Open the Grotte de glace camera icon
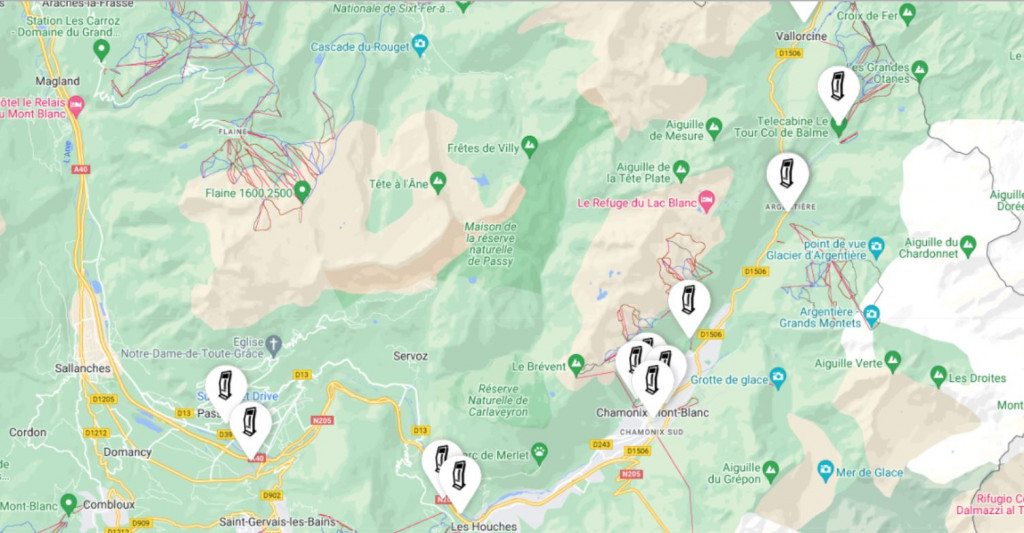1024x533 pixels. (x=777, y=378)
